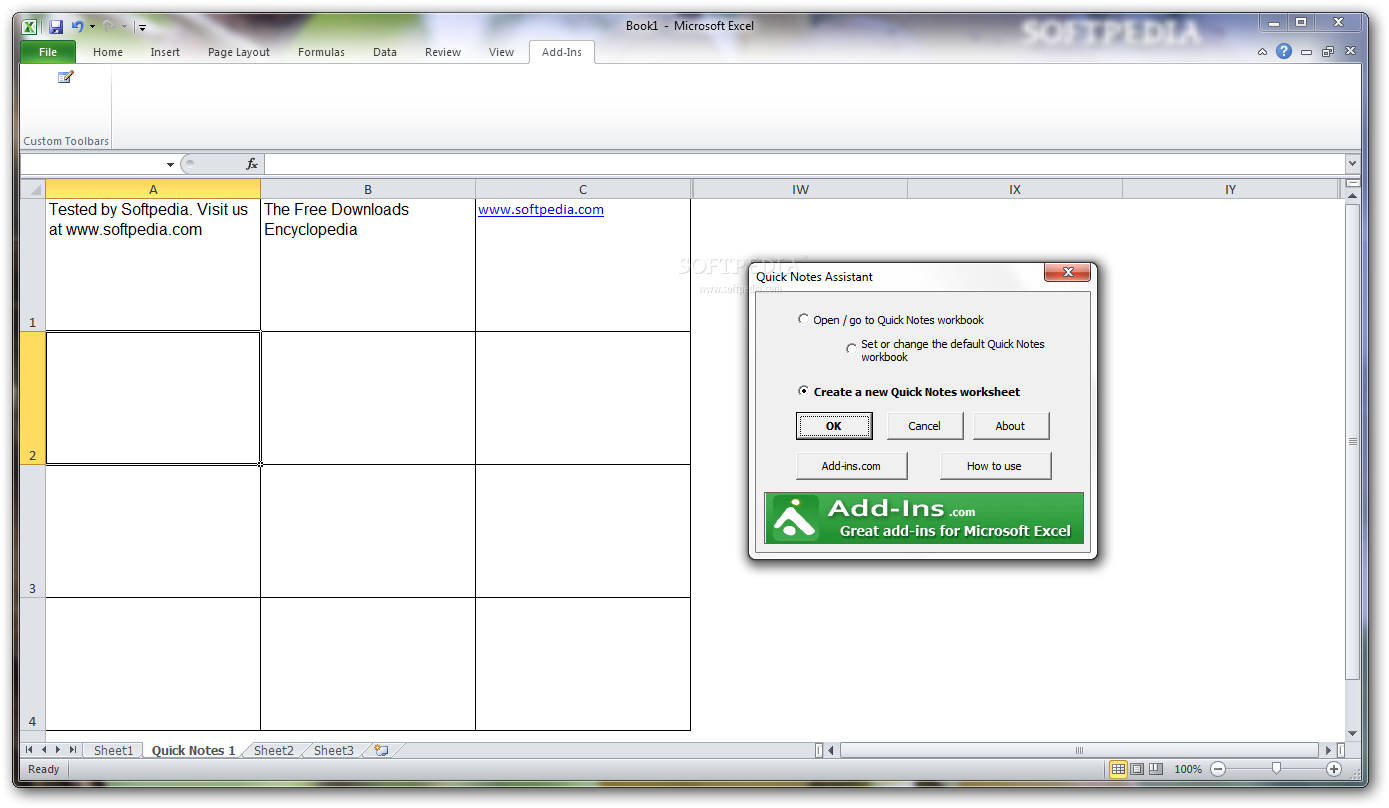Viewport: 1389px width, 808px height.
Task: Open the www.softpedia.com hyperlink in C1
Action: tap(541, 210)
